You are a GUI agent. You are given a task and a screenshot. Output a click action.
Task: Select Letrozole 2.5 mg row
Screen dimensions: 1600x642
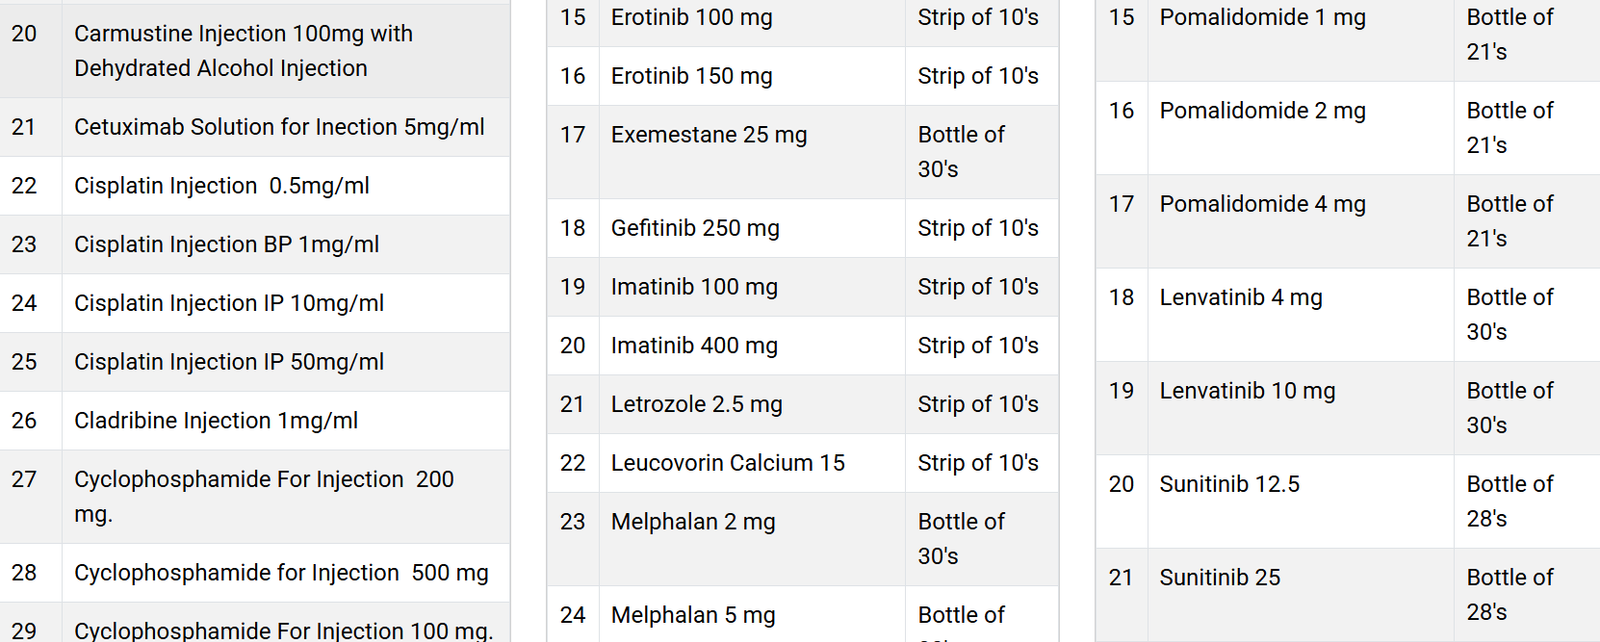pos(803,404)
